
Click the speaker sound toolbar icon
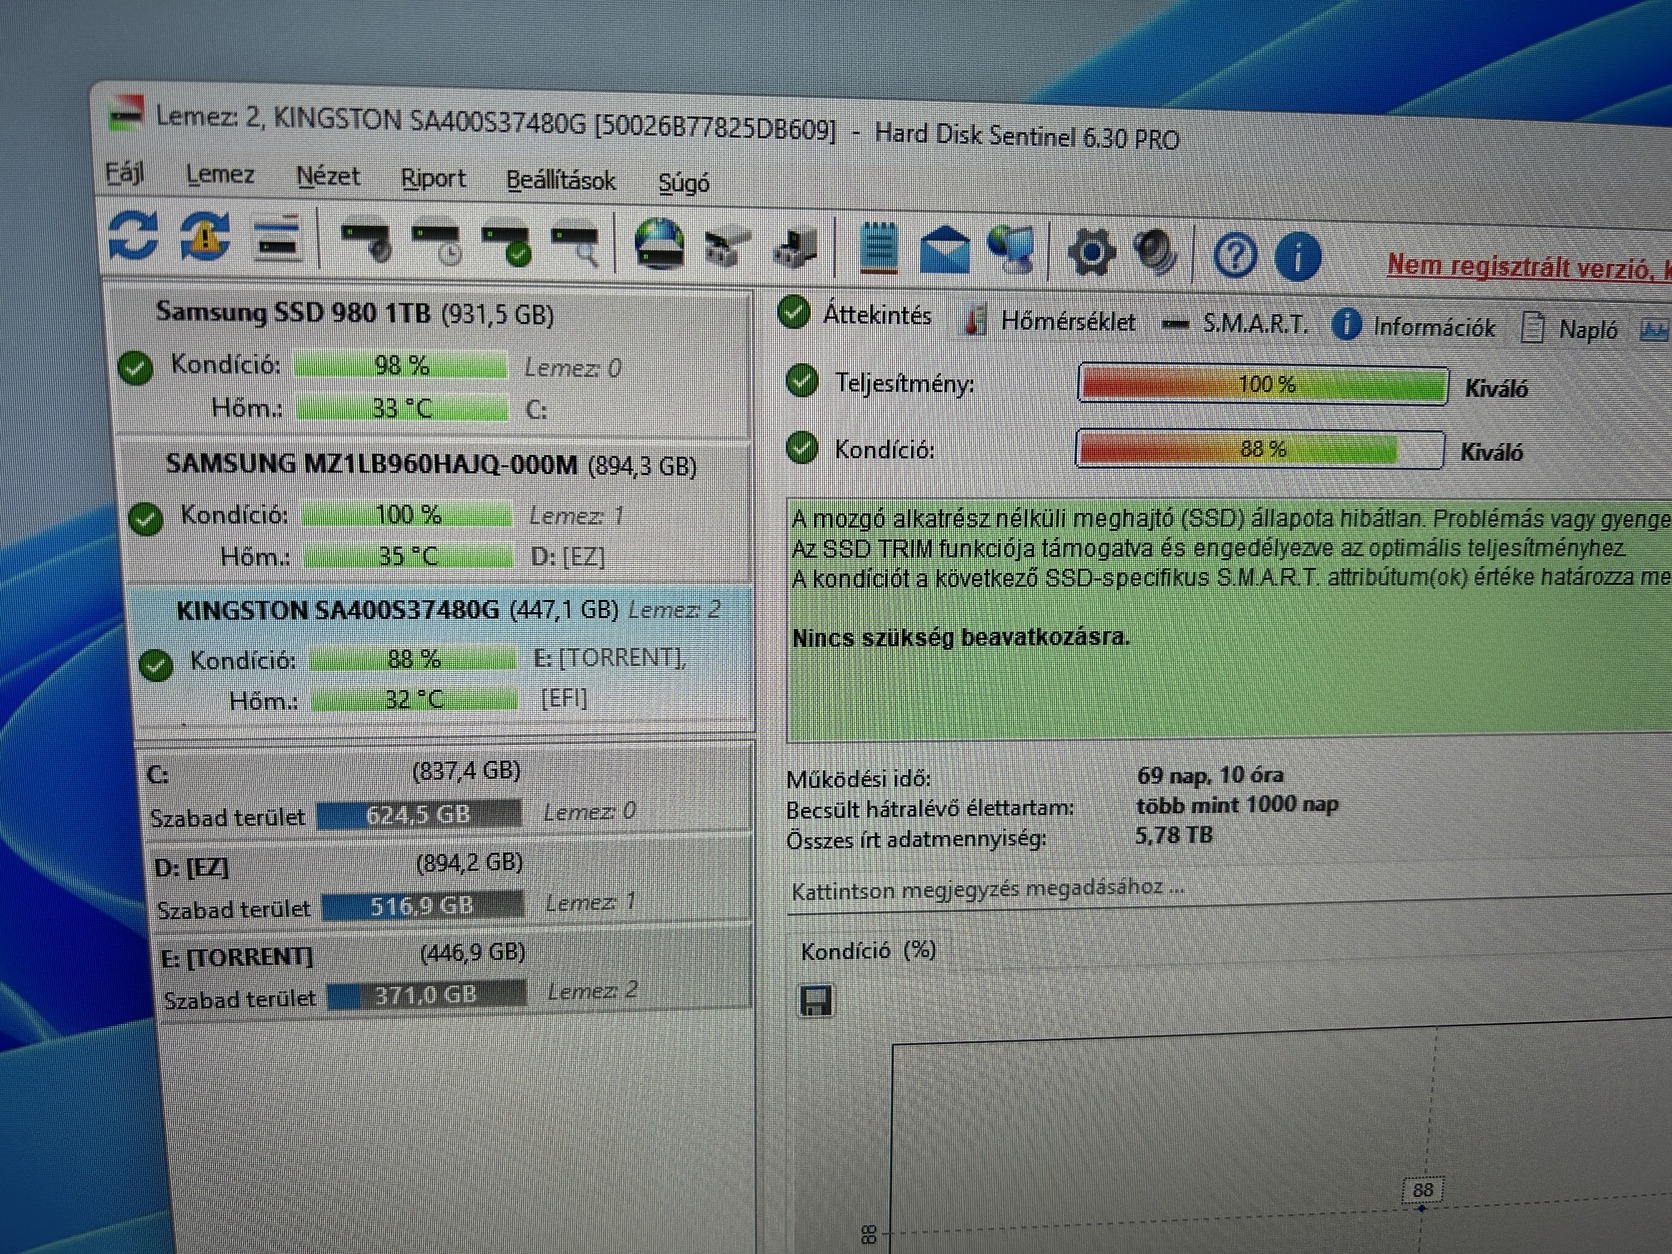click(1156, 253)
